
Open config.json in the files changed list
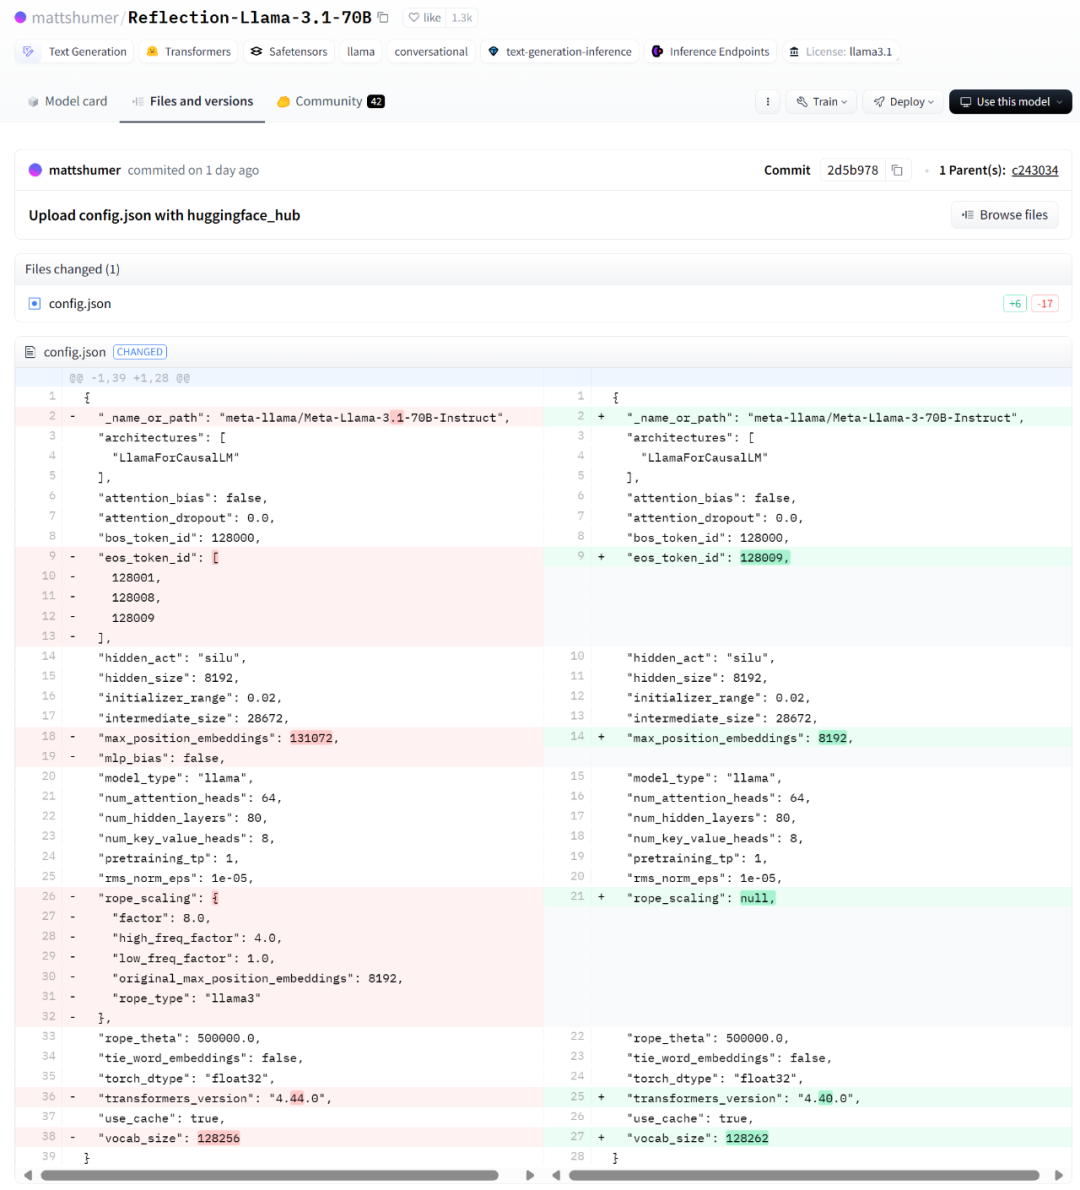tap(80, 304)
